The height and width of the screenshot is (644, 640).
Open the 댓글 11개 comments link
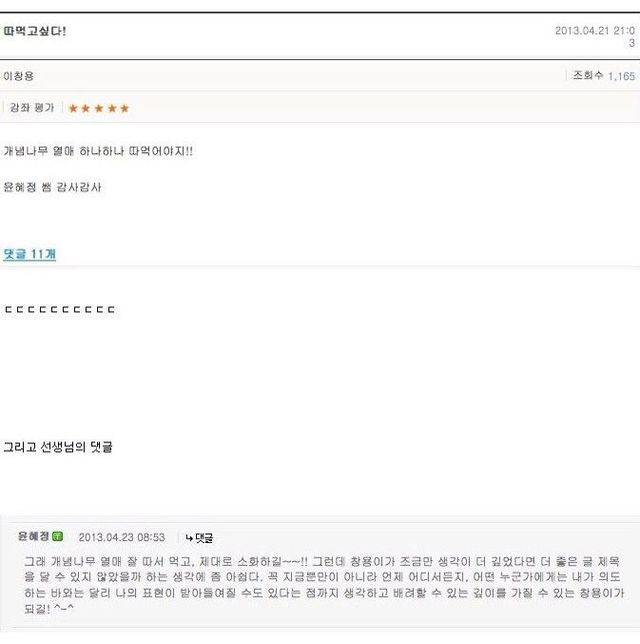[30, 254]
